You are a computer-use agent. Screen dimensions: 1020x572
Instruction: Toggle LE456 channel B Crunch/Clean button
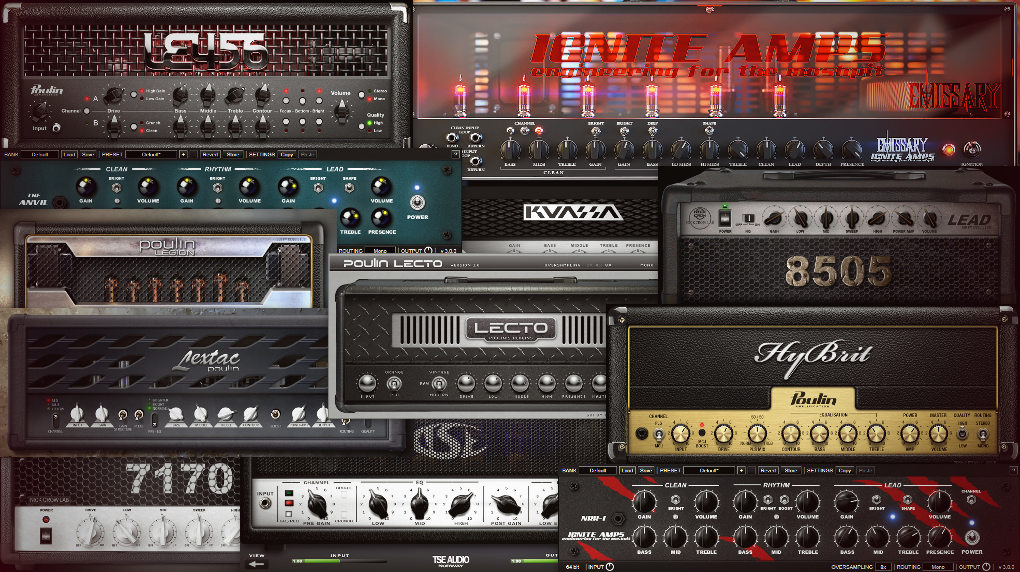[x=134, y=127]
